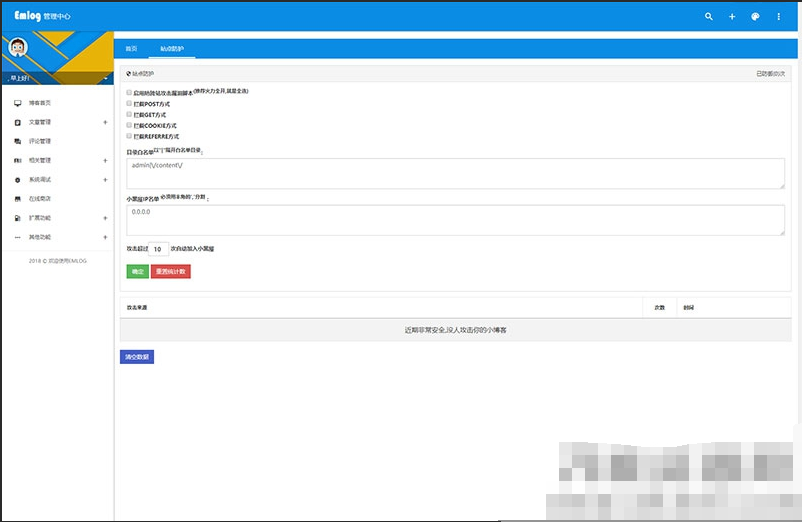Enable the 拦截POST方式 checkbox

(129, 103)
